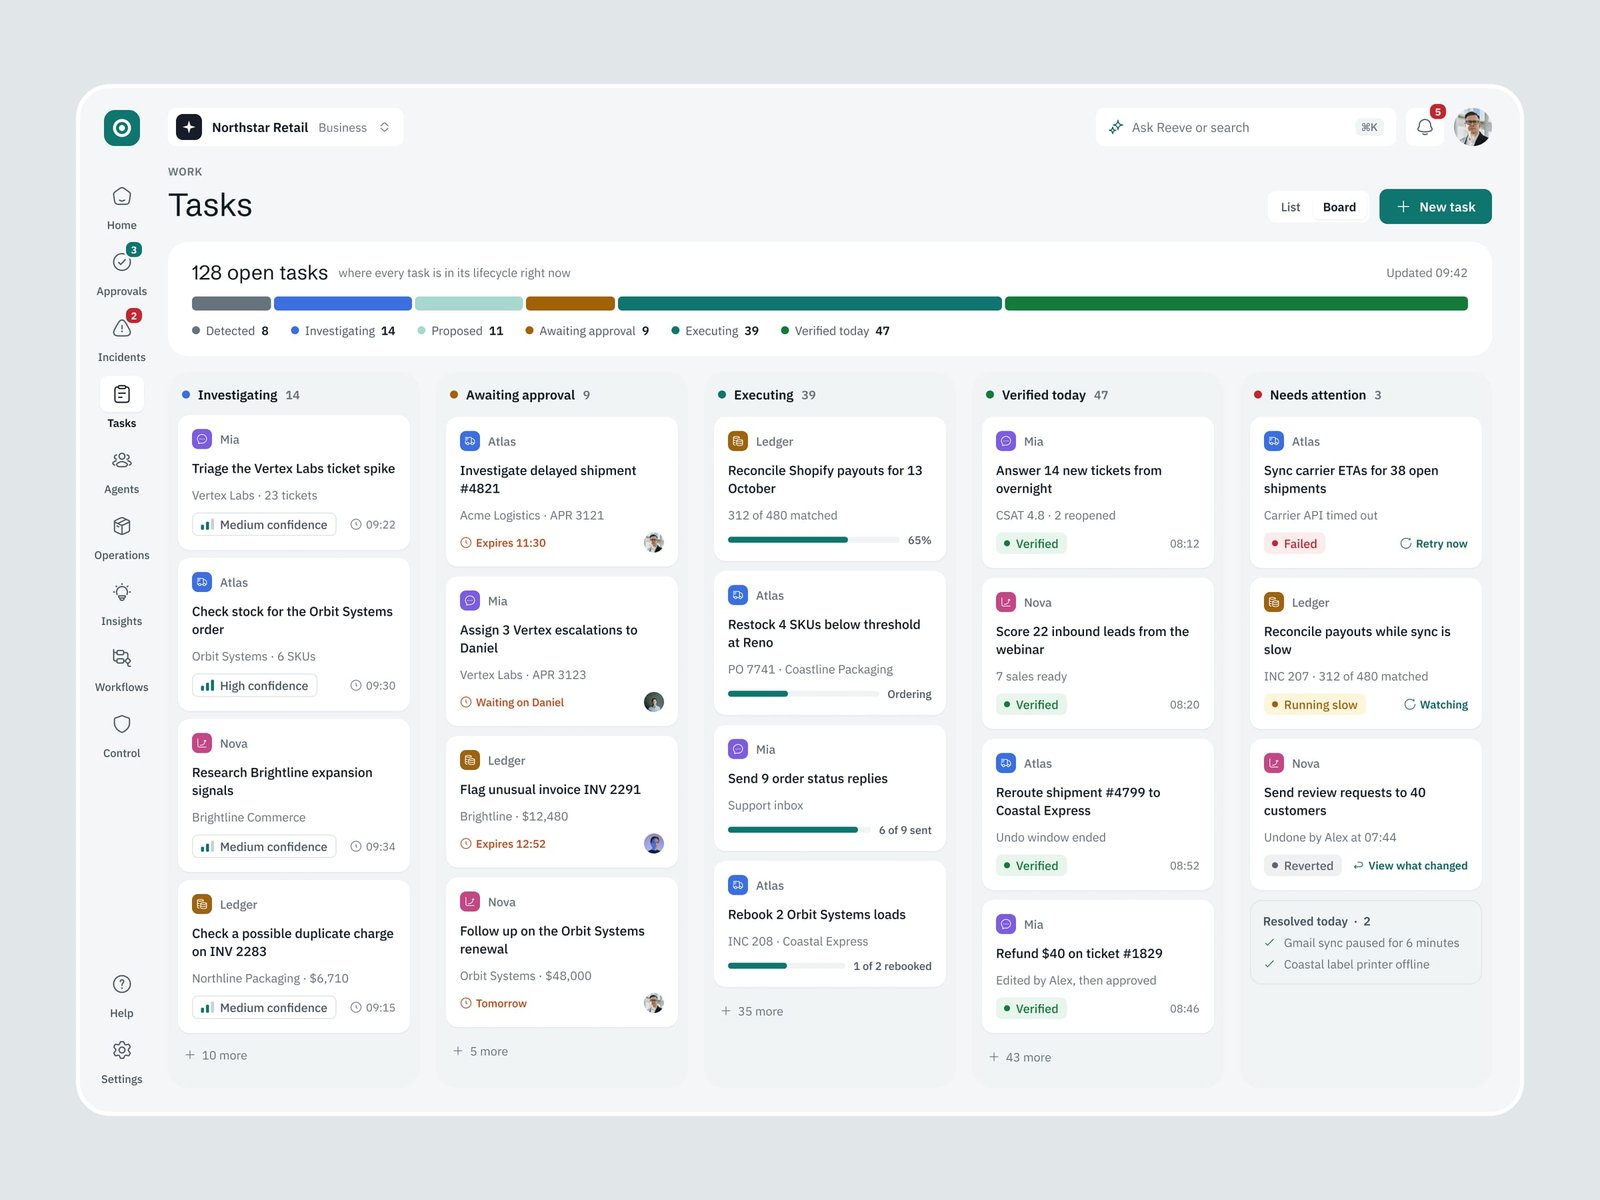Click Retry now on Sync carrier ETAs
The image size is (1600, 1200).
(x=1434, y=544)
